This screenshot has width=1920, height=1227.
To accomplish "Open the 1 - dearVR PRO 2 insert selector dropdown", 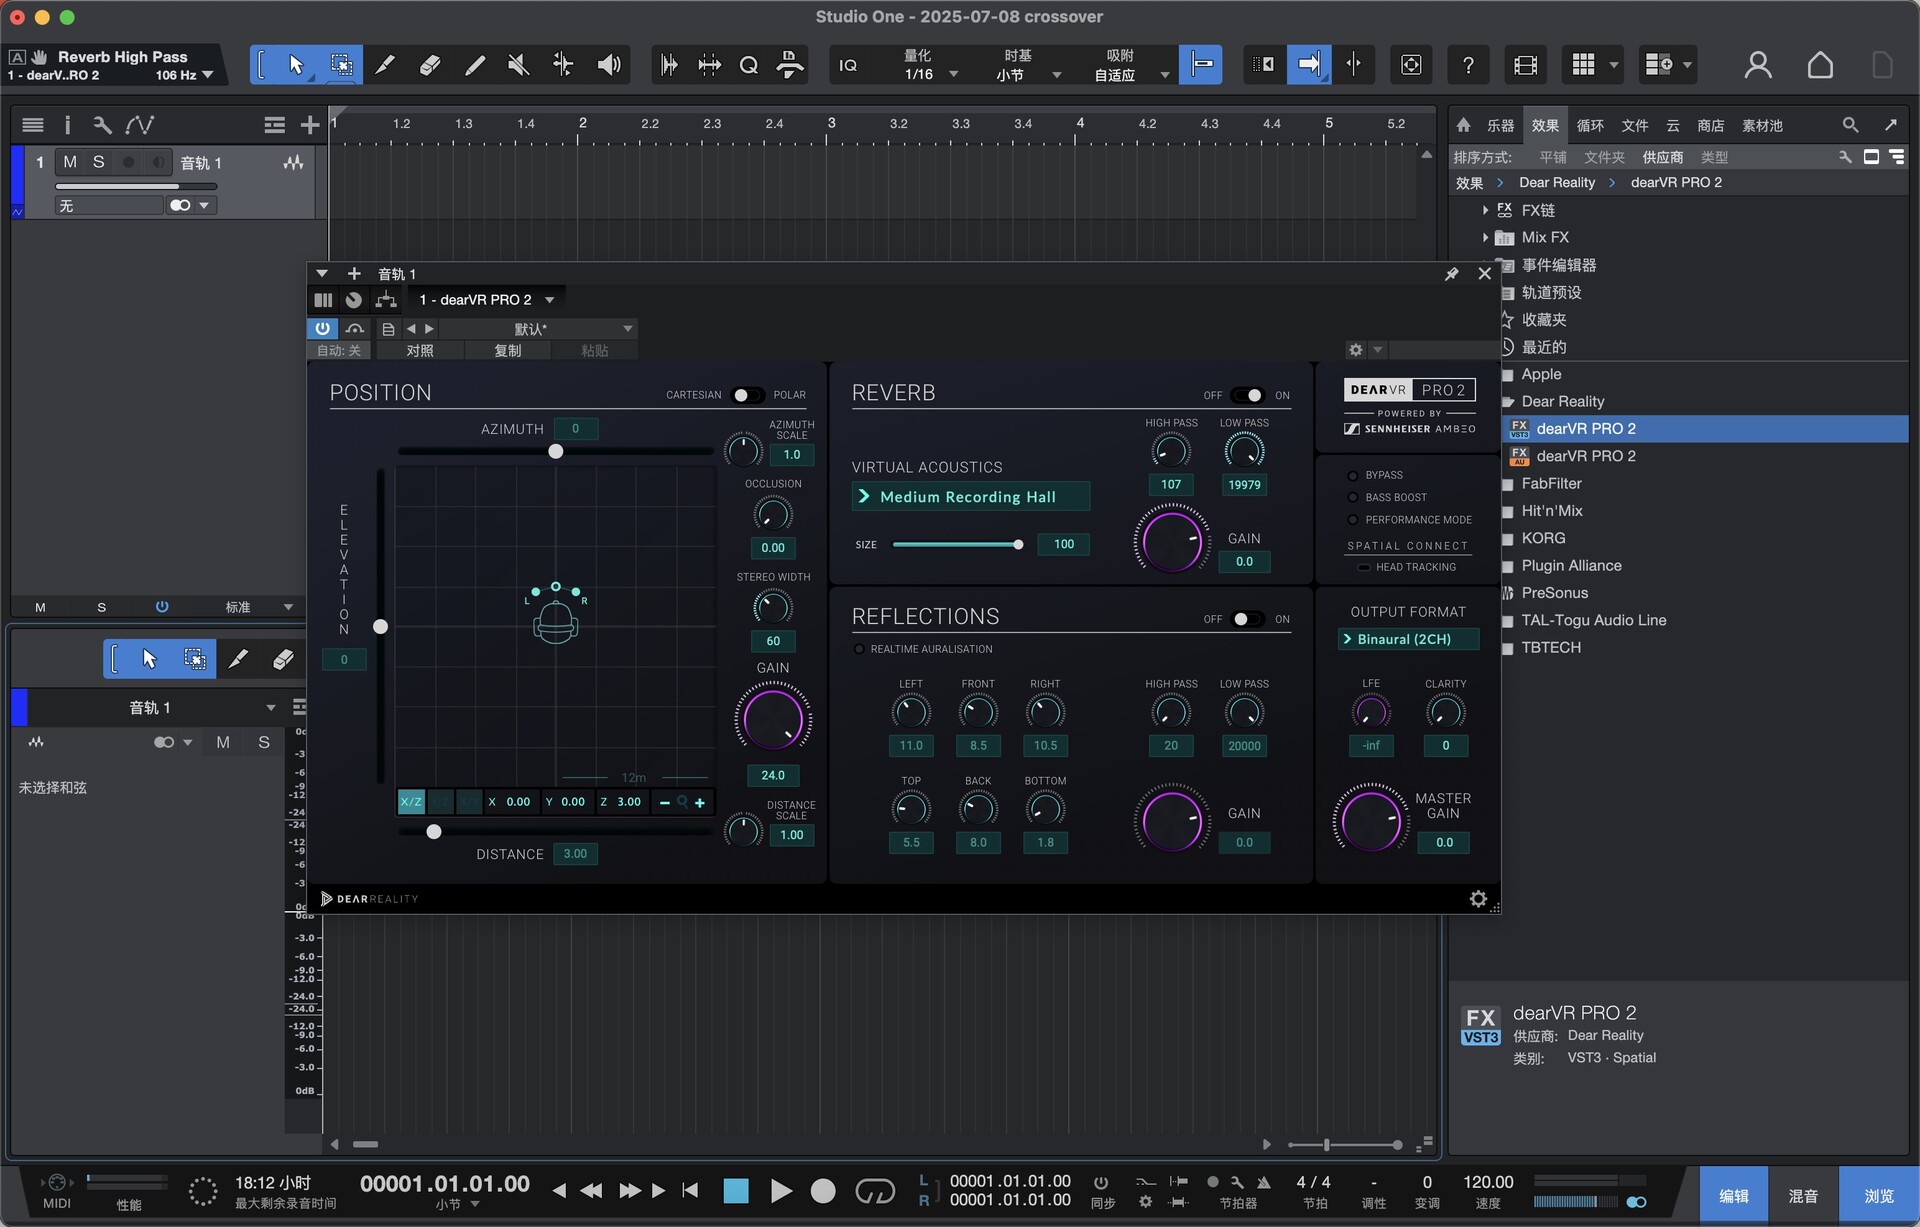I will coord(486,300).
